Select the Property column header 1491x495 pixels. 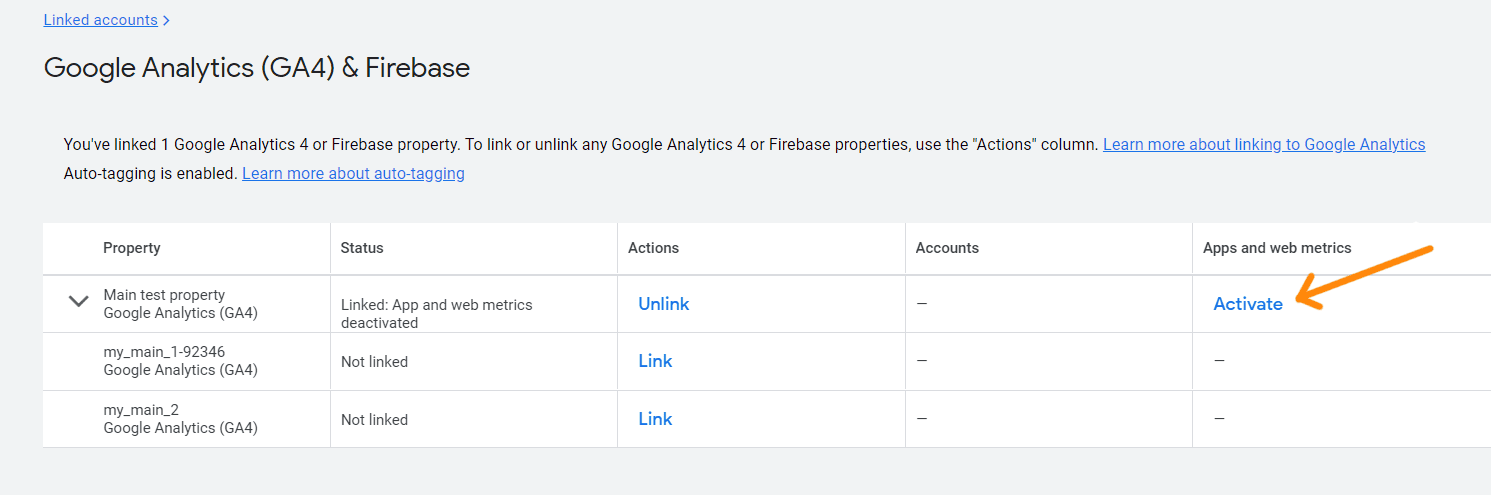(132, 248)
